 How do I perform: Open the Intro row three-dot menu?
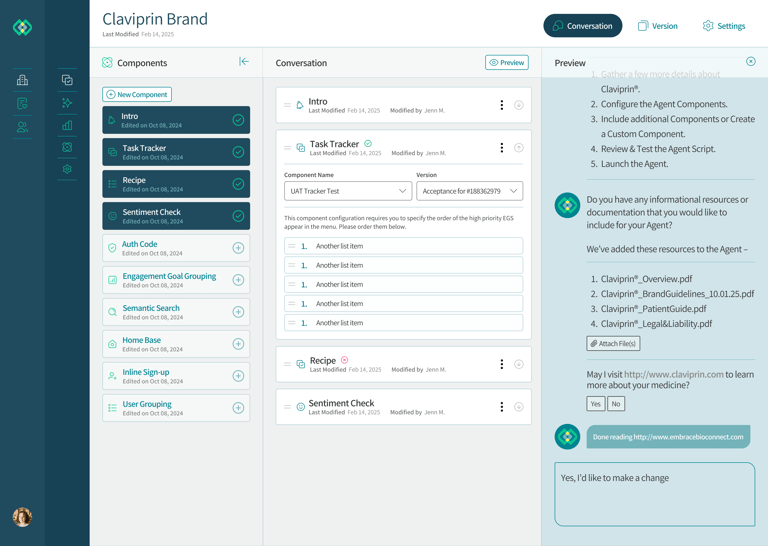pyautogui.click(x=502, y=105)
